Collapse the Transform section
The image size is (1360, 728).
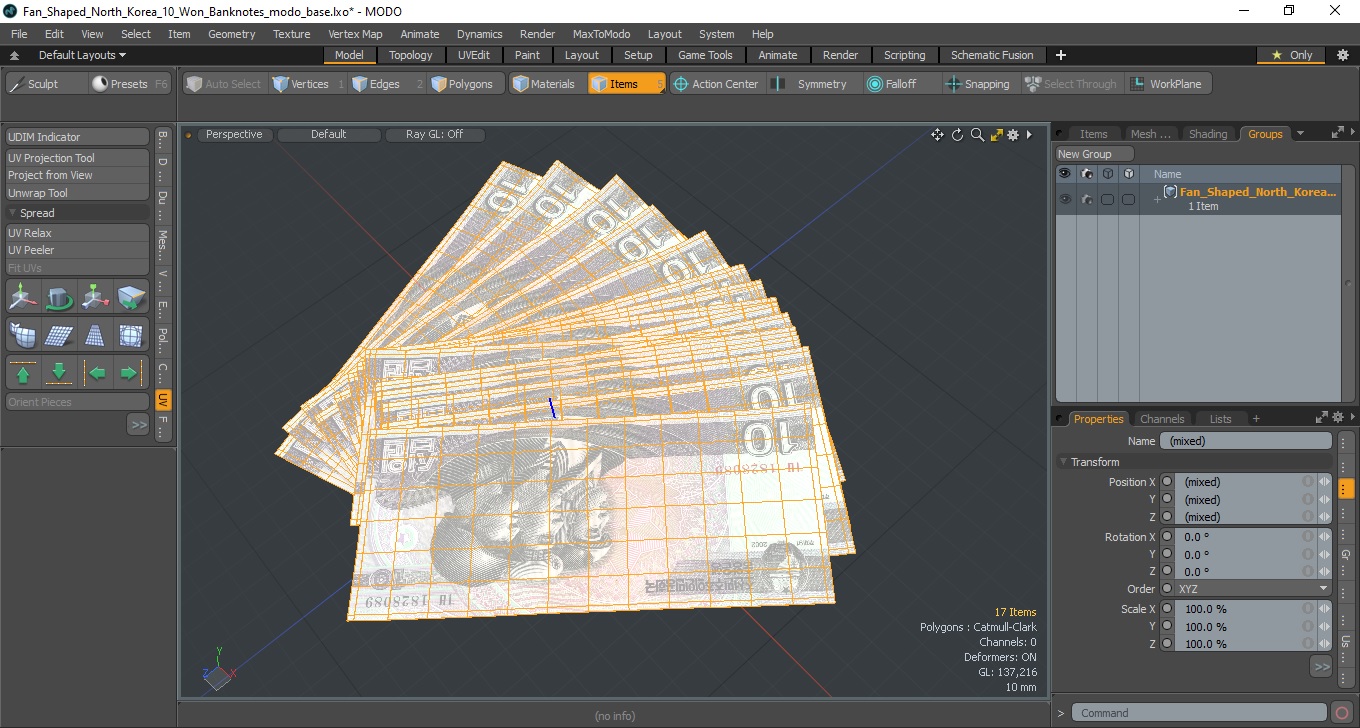(x=1063, y=462)
